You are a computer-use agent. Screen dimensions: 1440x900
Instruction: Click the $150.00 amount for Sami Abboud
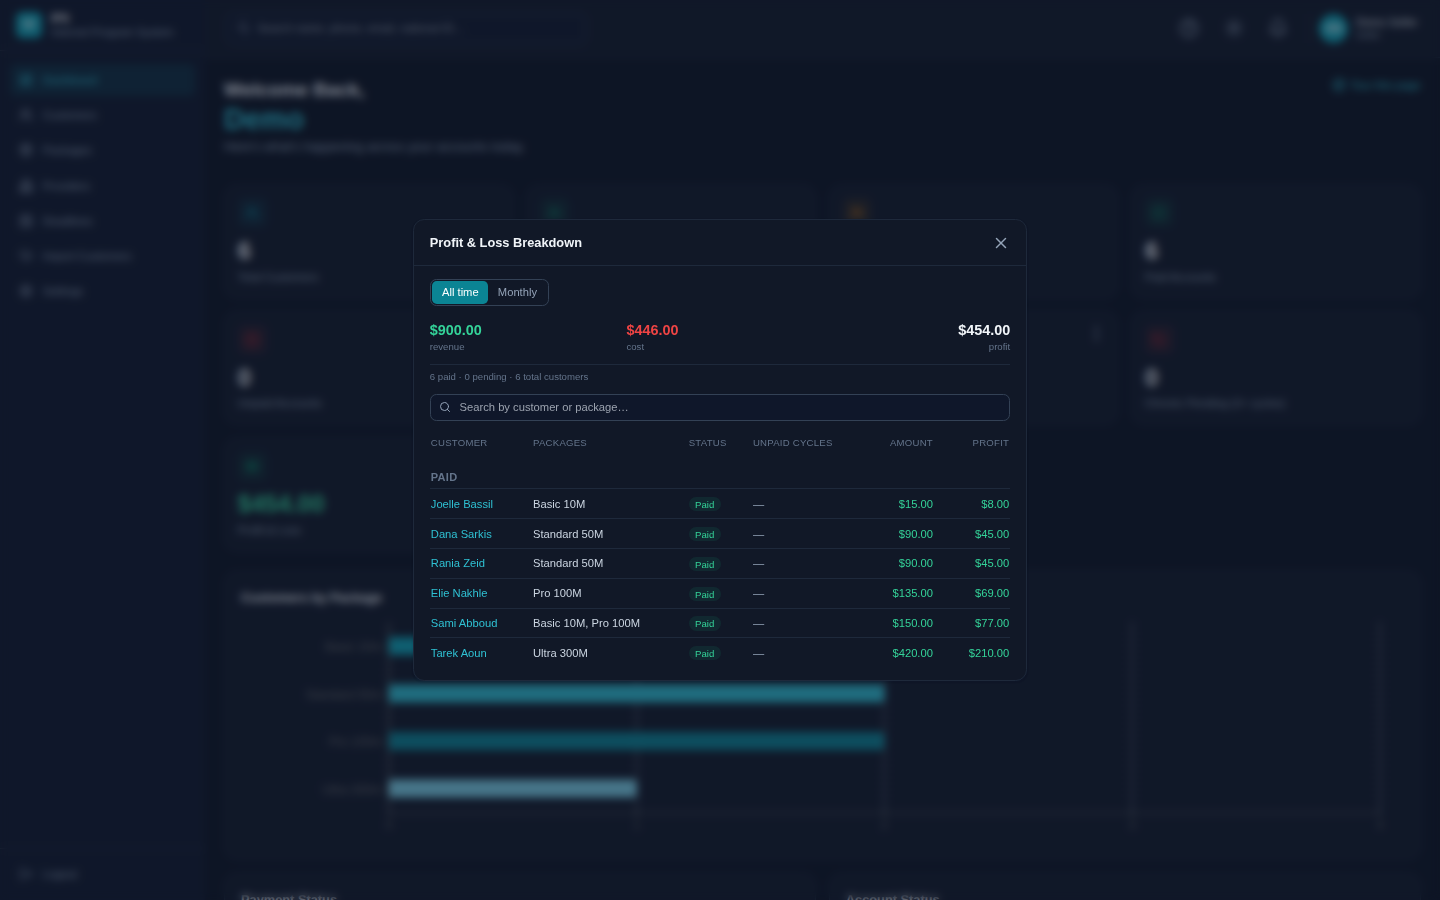point(913,623)
